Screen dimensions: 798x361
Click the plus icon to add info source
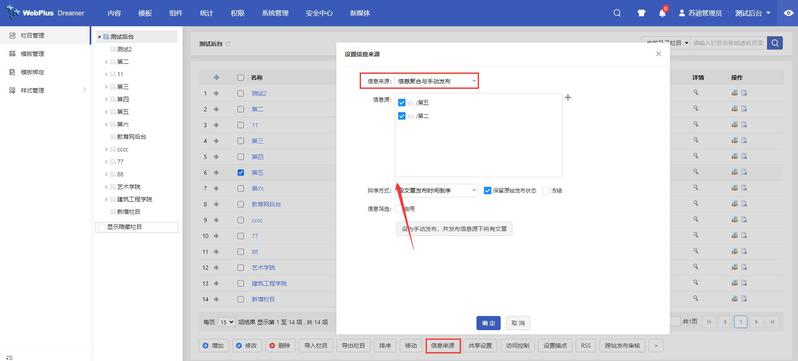tap(568, 97)
